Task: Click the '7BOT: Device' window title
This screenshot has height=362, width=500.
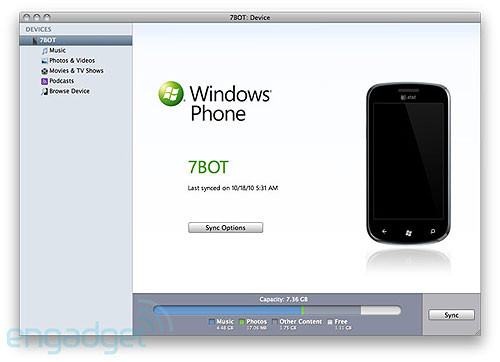Action: tap(250, 18)
